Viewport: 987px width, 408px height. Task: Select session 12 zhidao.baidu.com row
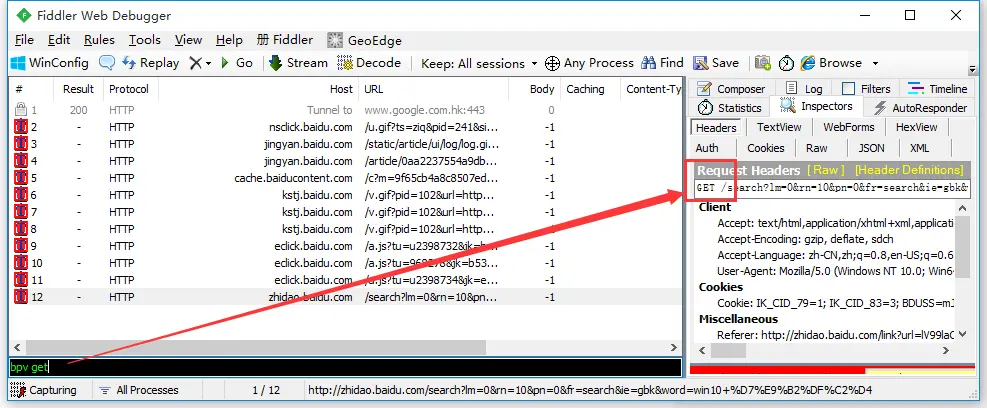pyautogui.click(x=345, y=297)
